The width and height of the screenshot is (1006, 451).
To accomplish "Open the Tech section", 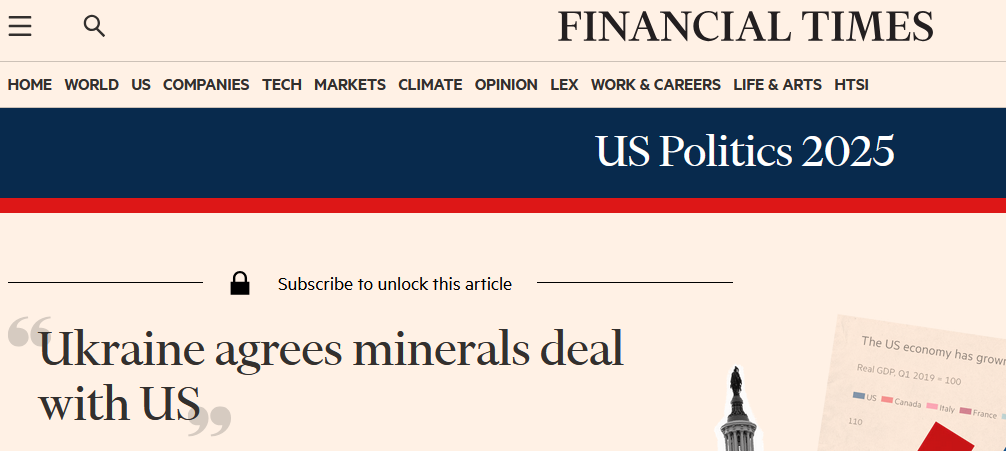I will pos(282,85).
